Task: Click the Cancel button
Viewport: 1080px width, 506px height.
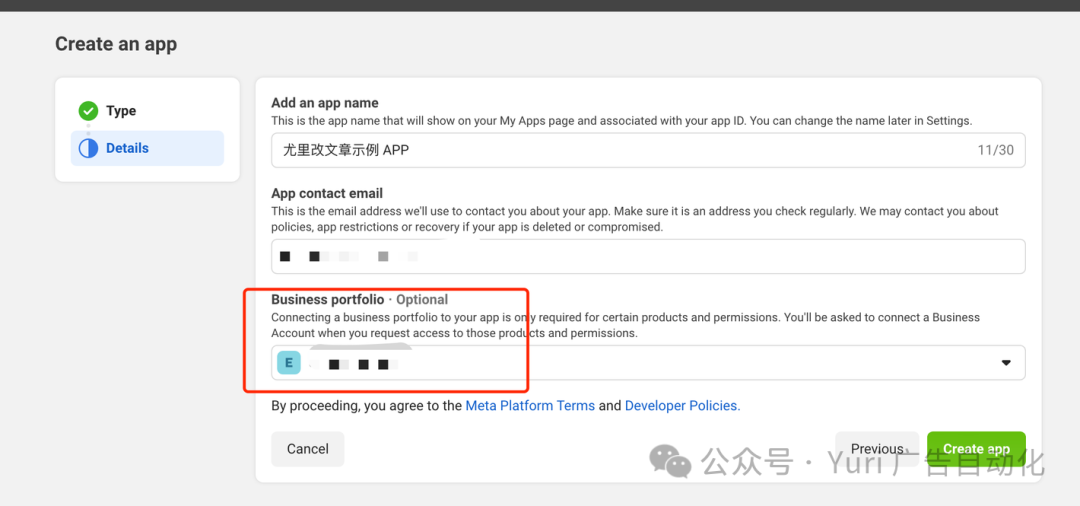Action: [x=308, y=449]
